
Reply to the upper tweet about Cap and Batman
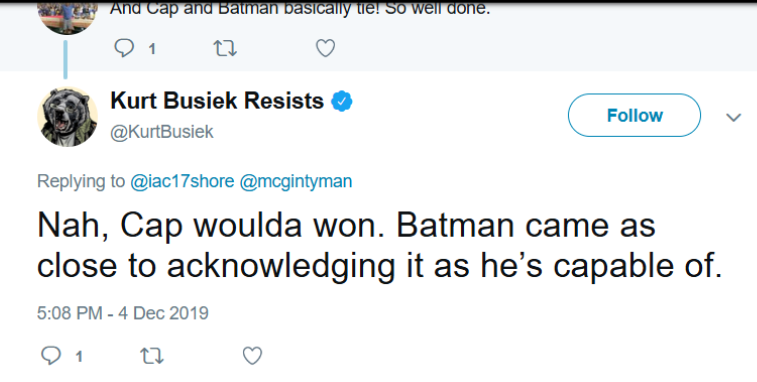[124, 48]
